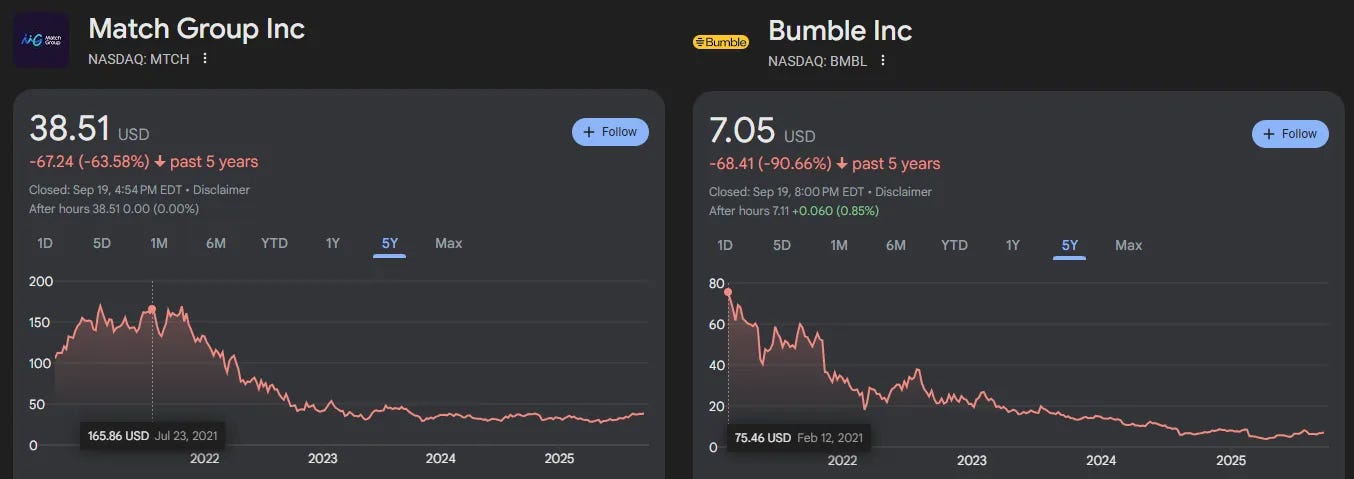Screen dimensions: 1354x479
Task: Select 5D range on Bumble chart
Action: (782, 245)
